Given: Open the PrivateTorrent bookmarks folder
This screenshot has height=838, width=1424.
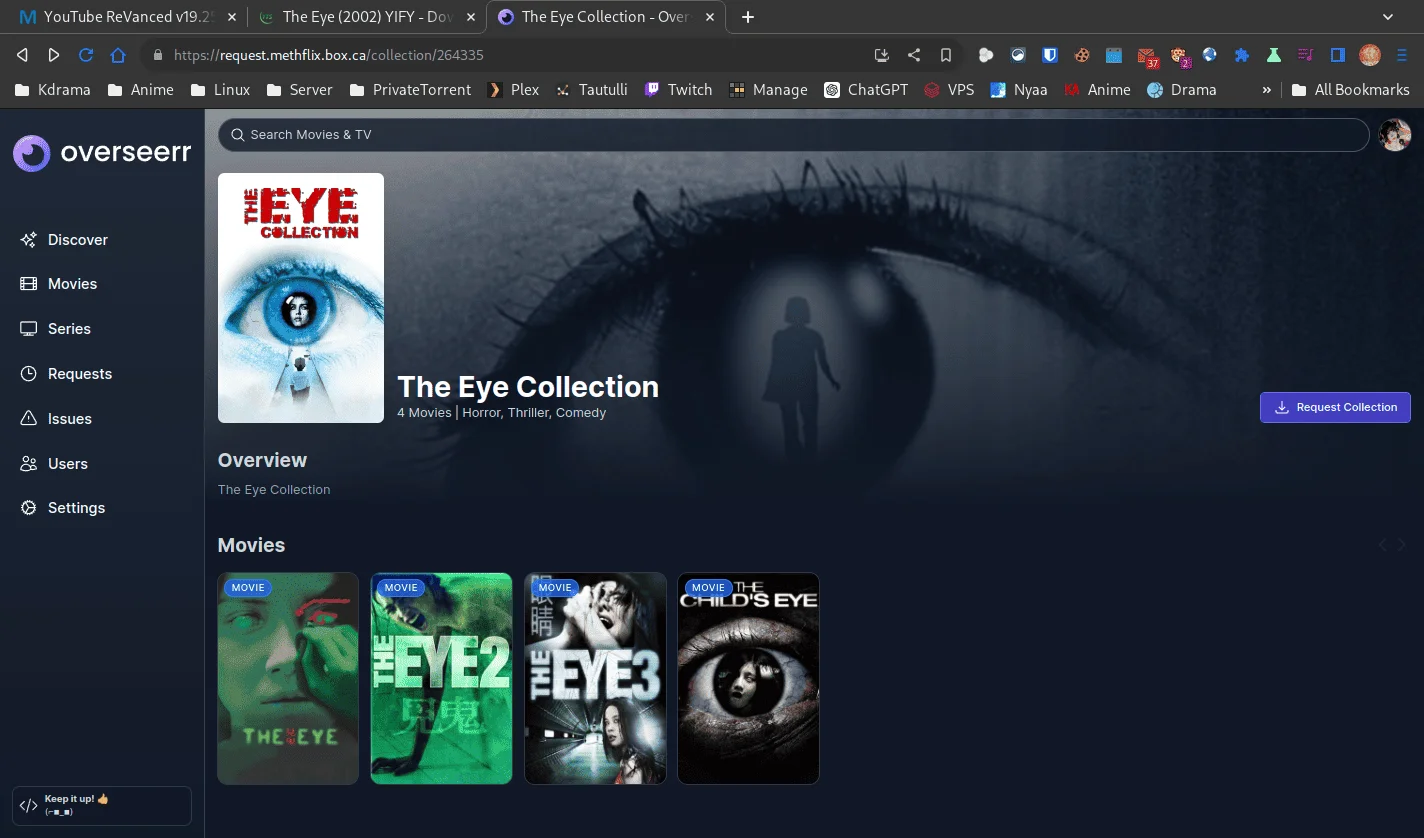Looking at the screenshot, I should [x=410, y=90].
